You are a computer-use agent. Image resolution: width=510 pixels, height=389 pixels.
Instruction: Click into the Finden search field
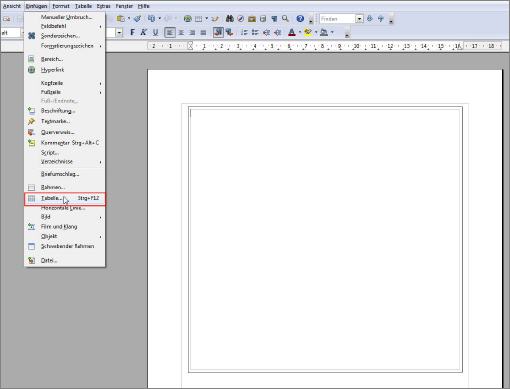337,19
